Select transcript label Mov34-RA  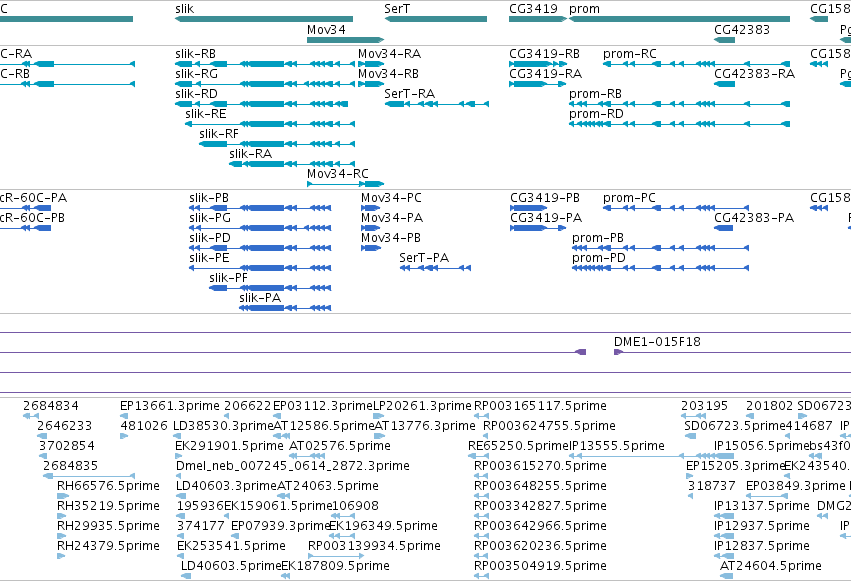[x=389, y=54]
